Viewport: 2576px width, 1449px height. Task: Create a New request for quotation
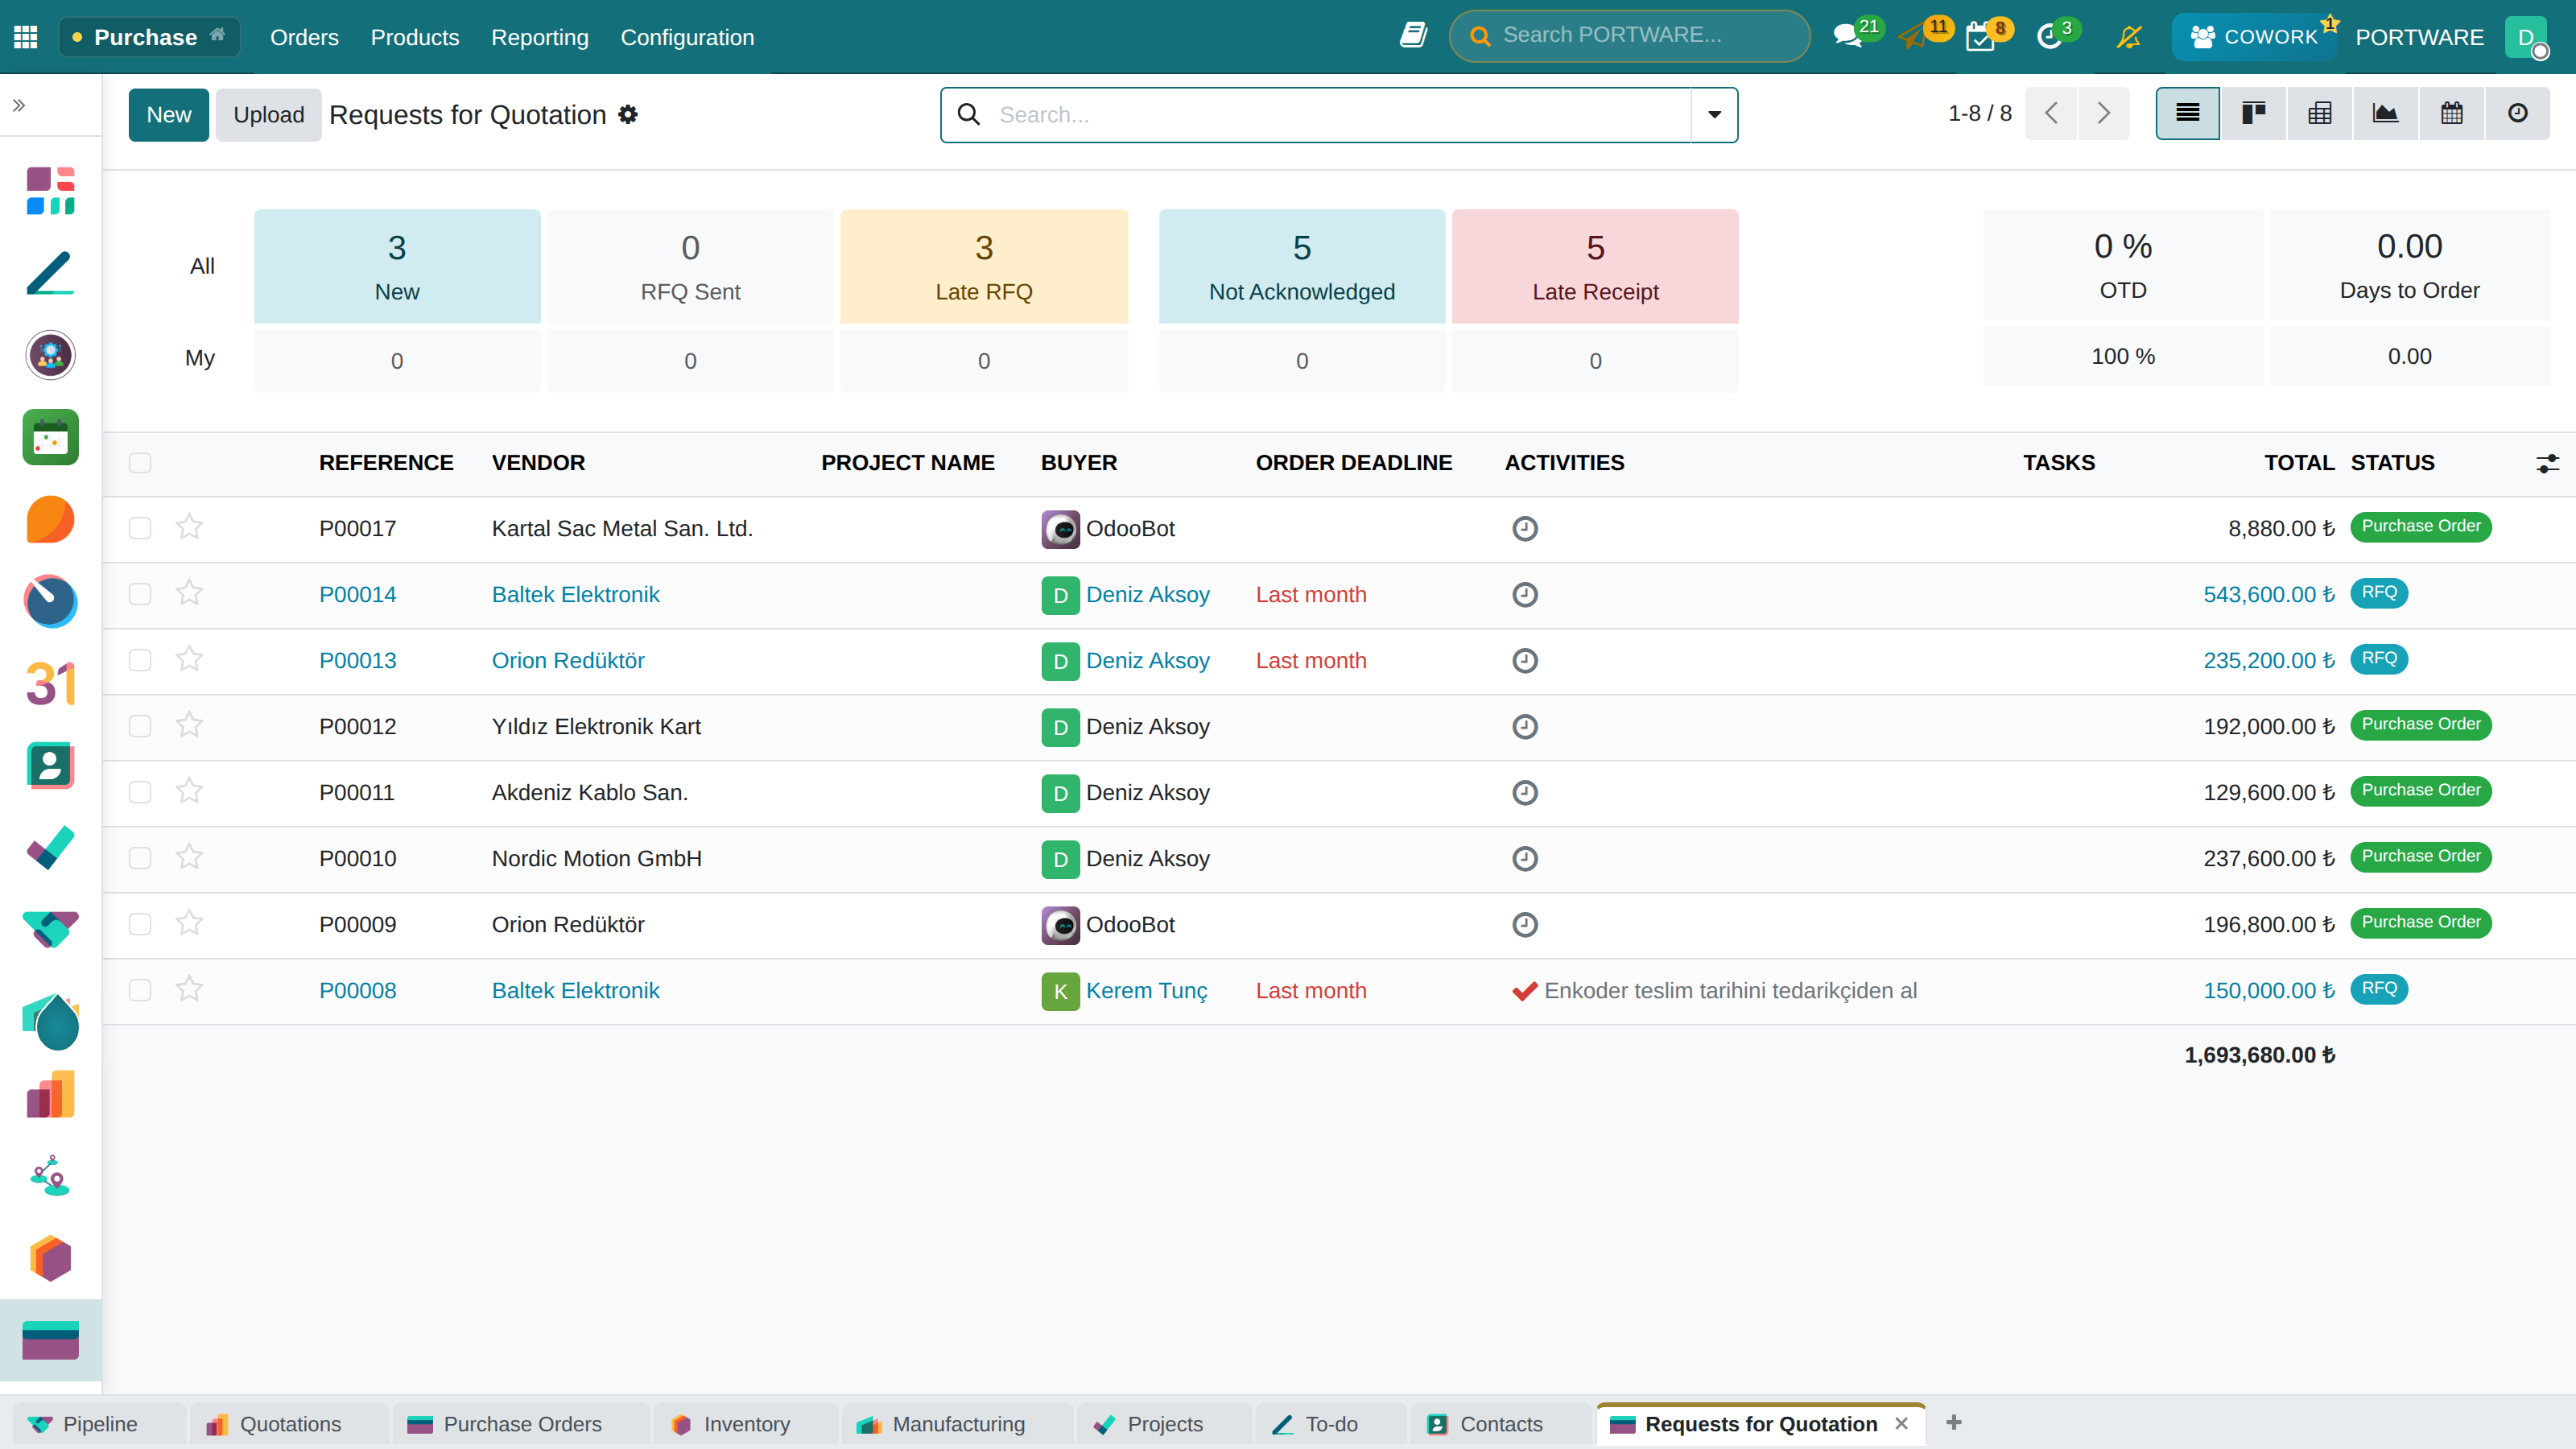coord(168,115)
